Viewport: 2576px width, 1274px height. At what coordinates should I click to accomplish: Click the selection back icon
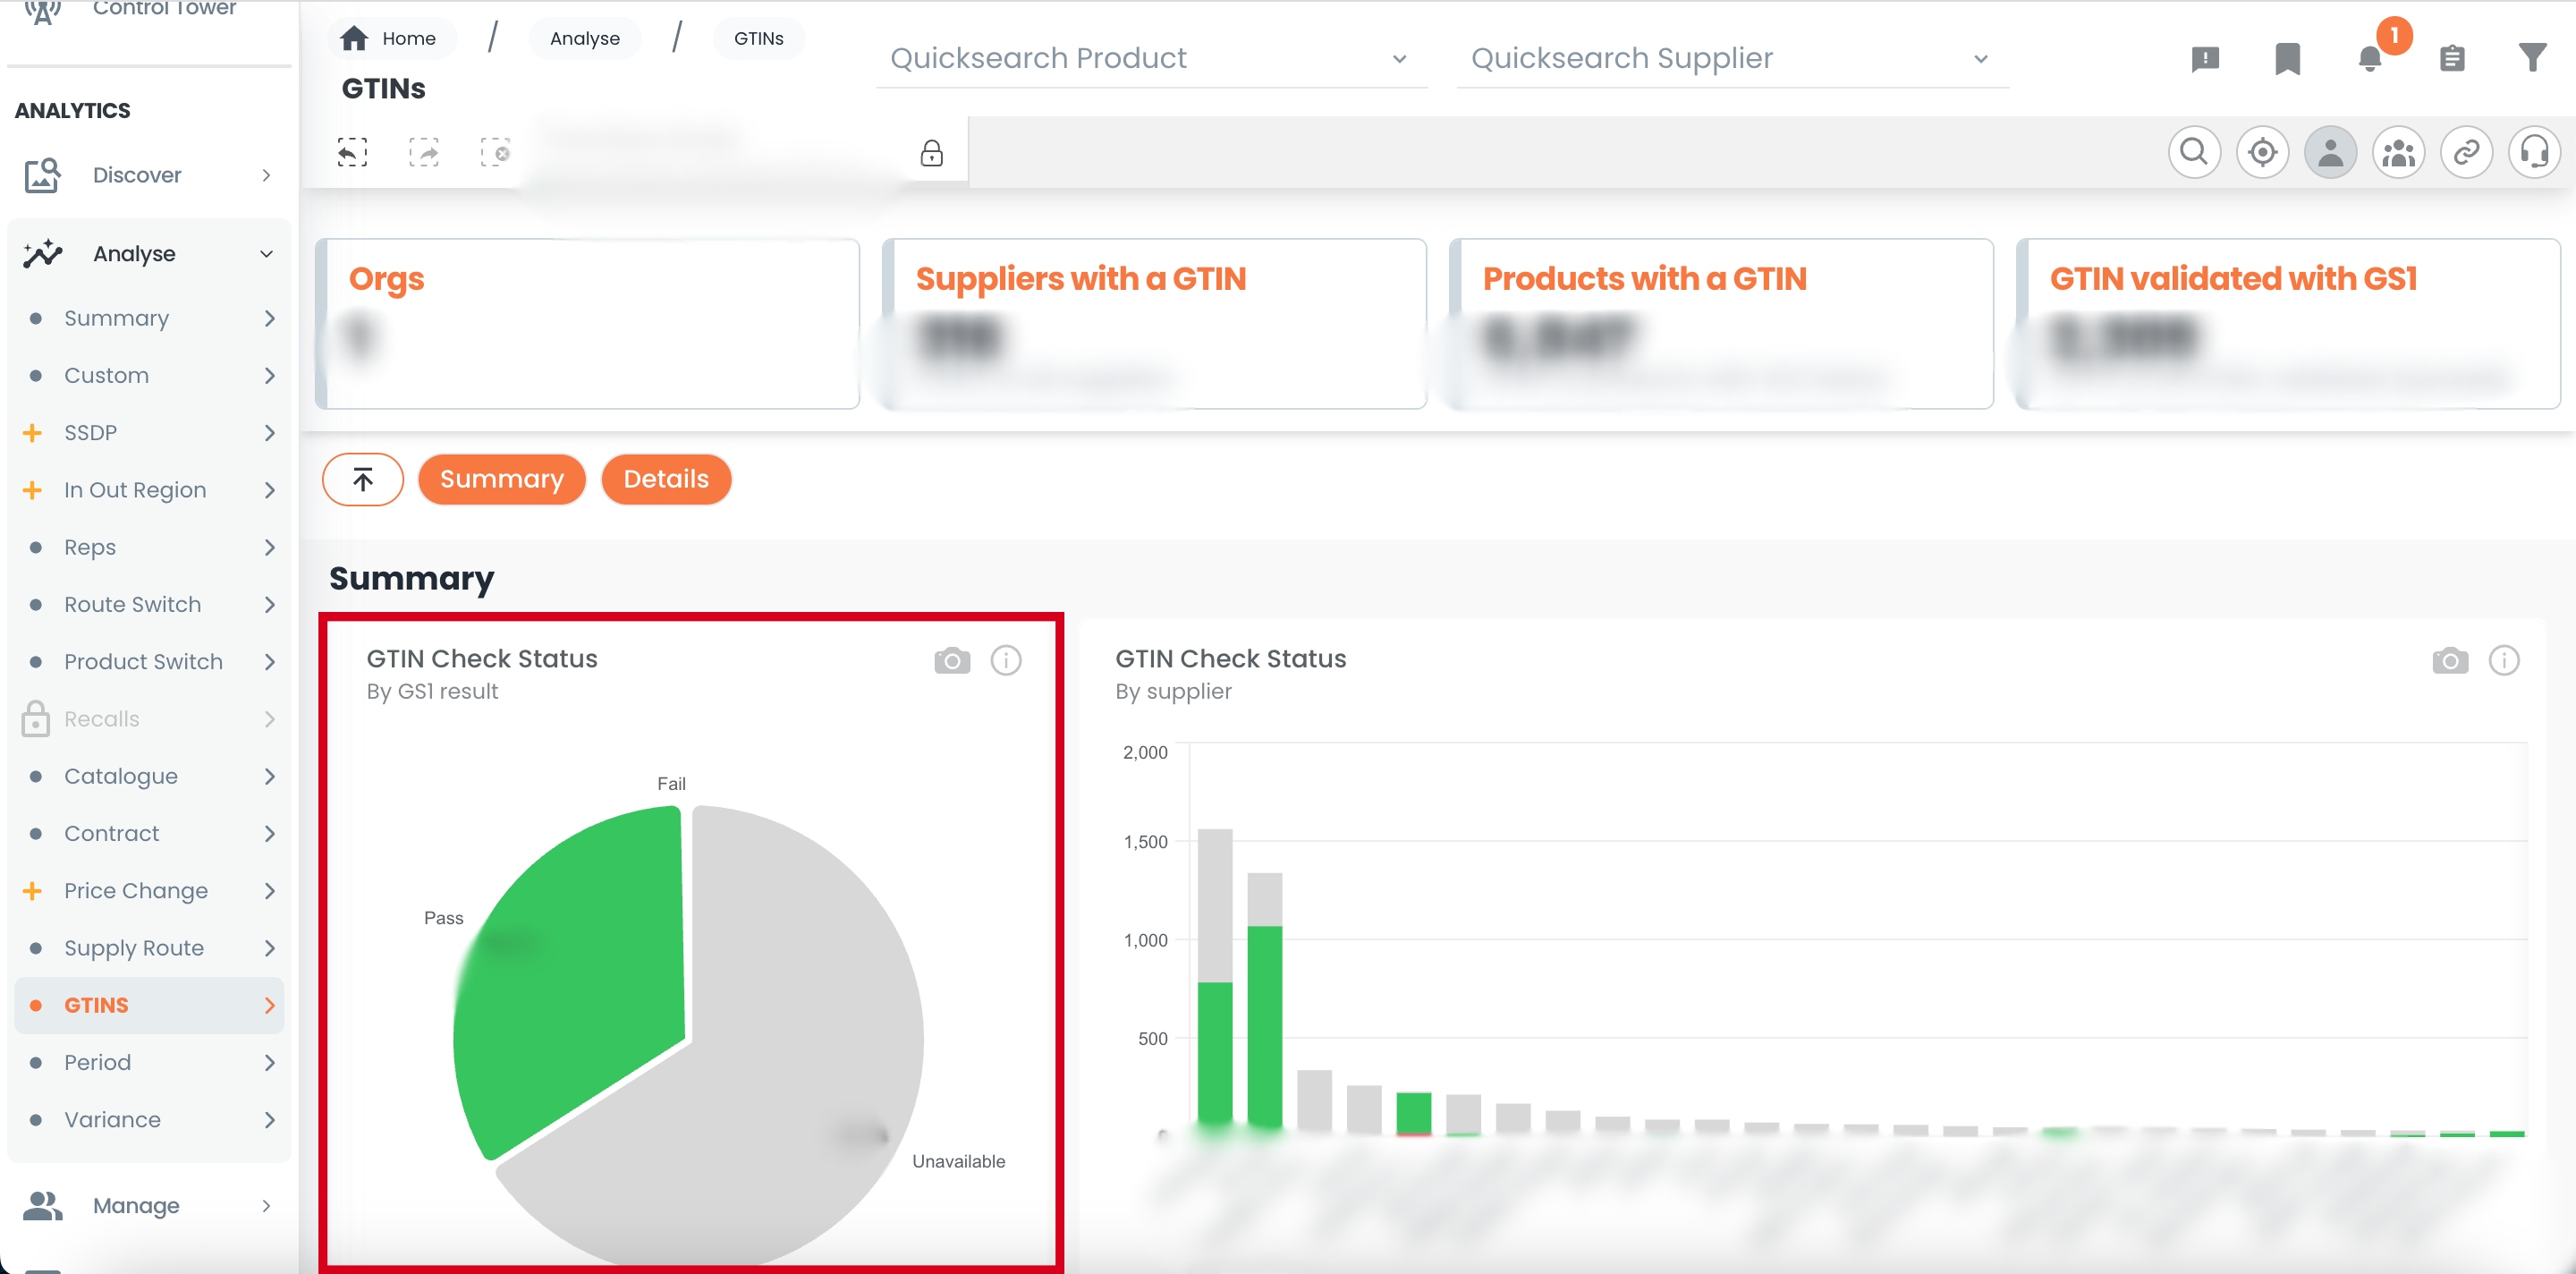[x=352, y=152]
